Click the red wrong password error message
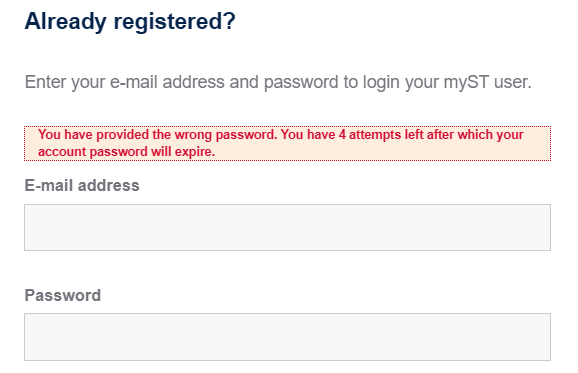The height and width of the screenshot is (373, 578). (281, 143)
